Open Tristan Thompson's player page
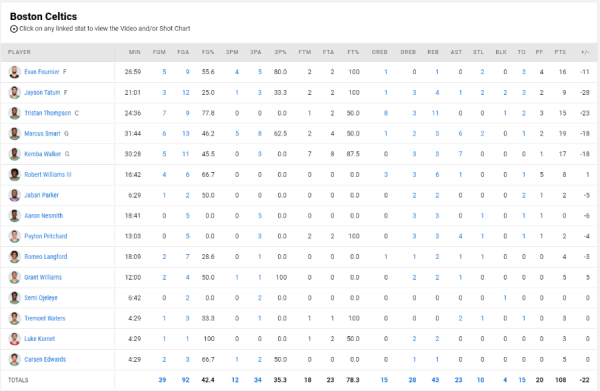The height and width of the screenshot is (391, 600). (48, 113)
